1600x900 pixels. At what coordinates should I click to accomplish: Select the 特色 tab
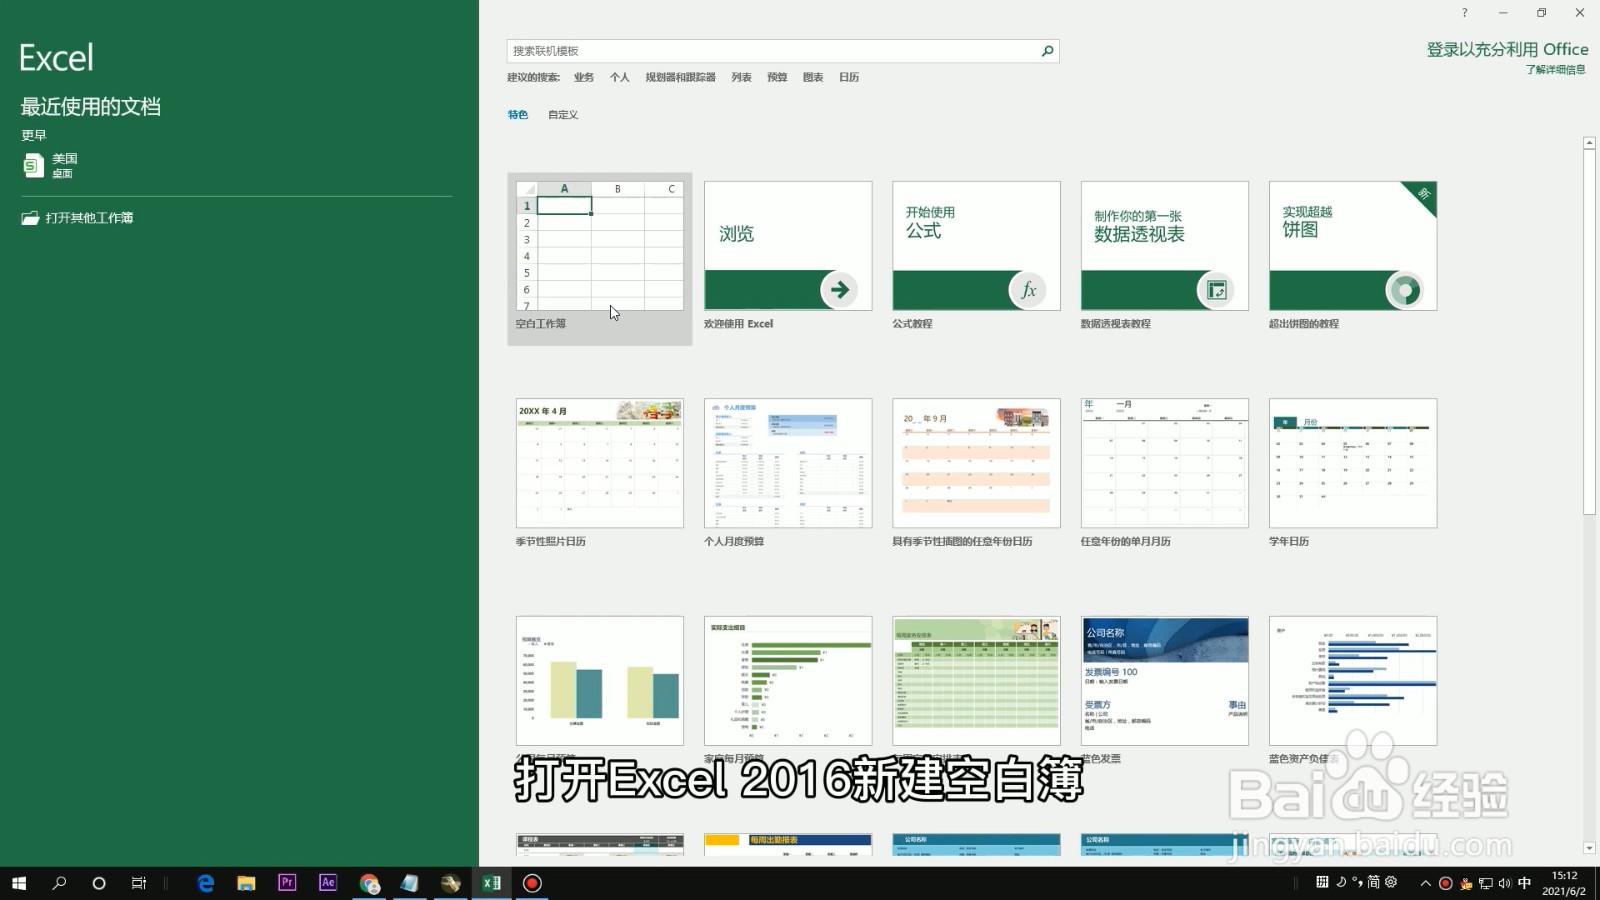pos(518,115)
